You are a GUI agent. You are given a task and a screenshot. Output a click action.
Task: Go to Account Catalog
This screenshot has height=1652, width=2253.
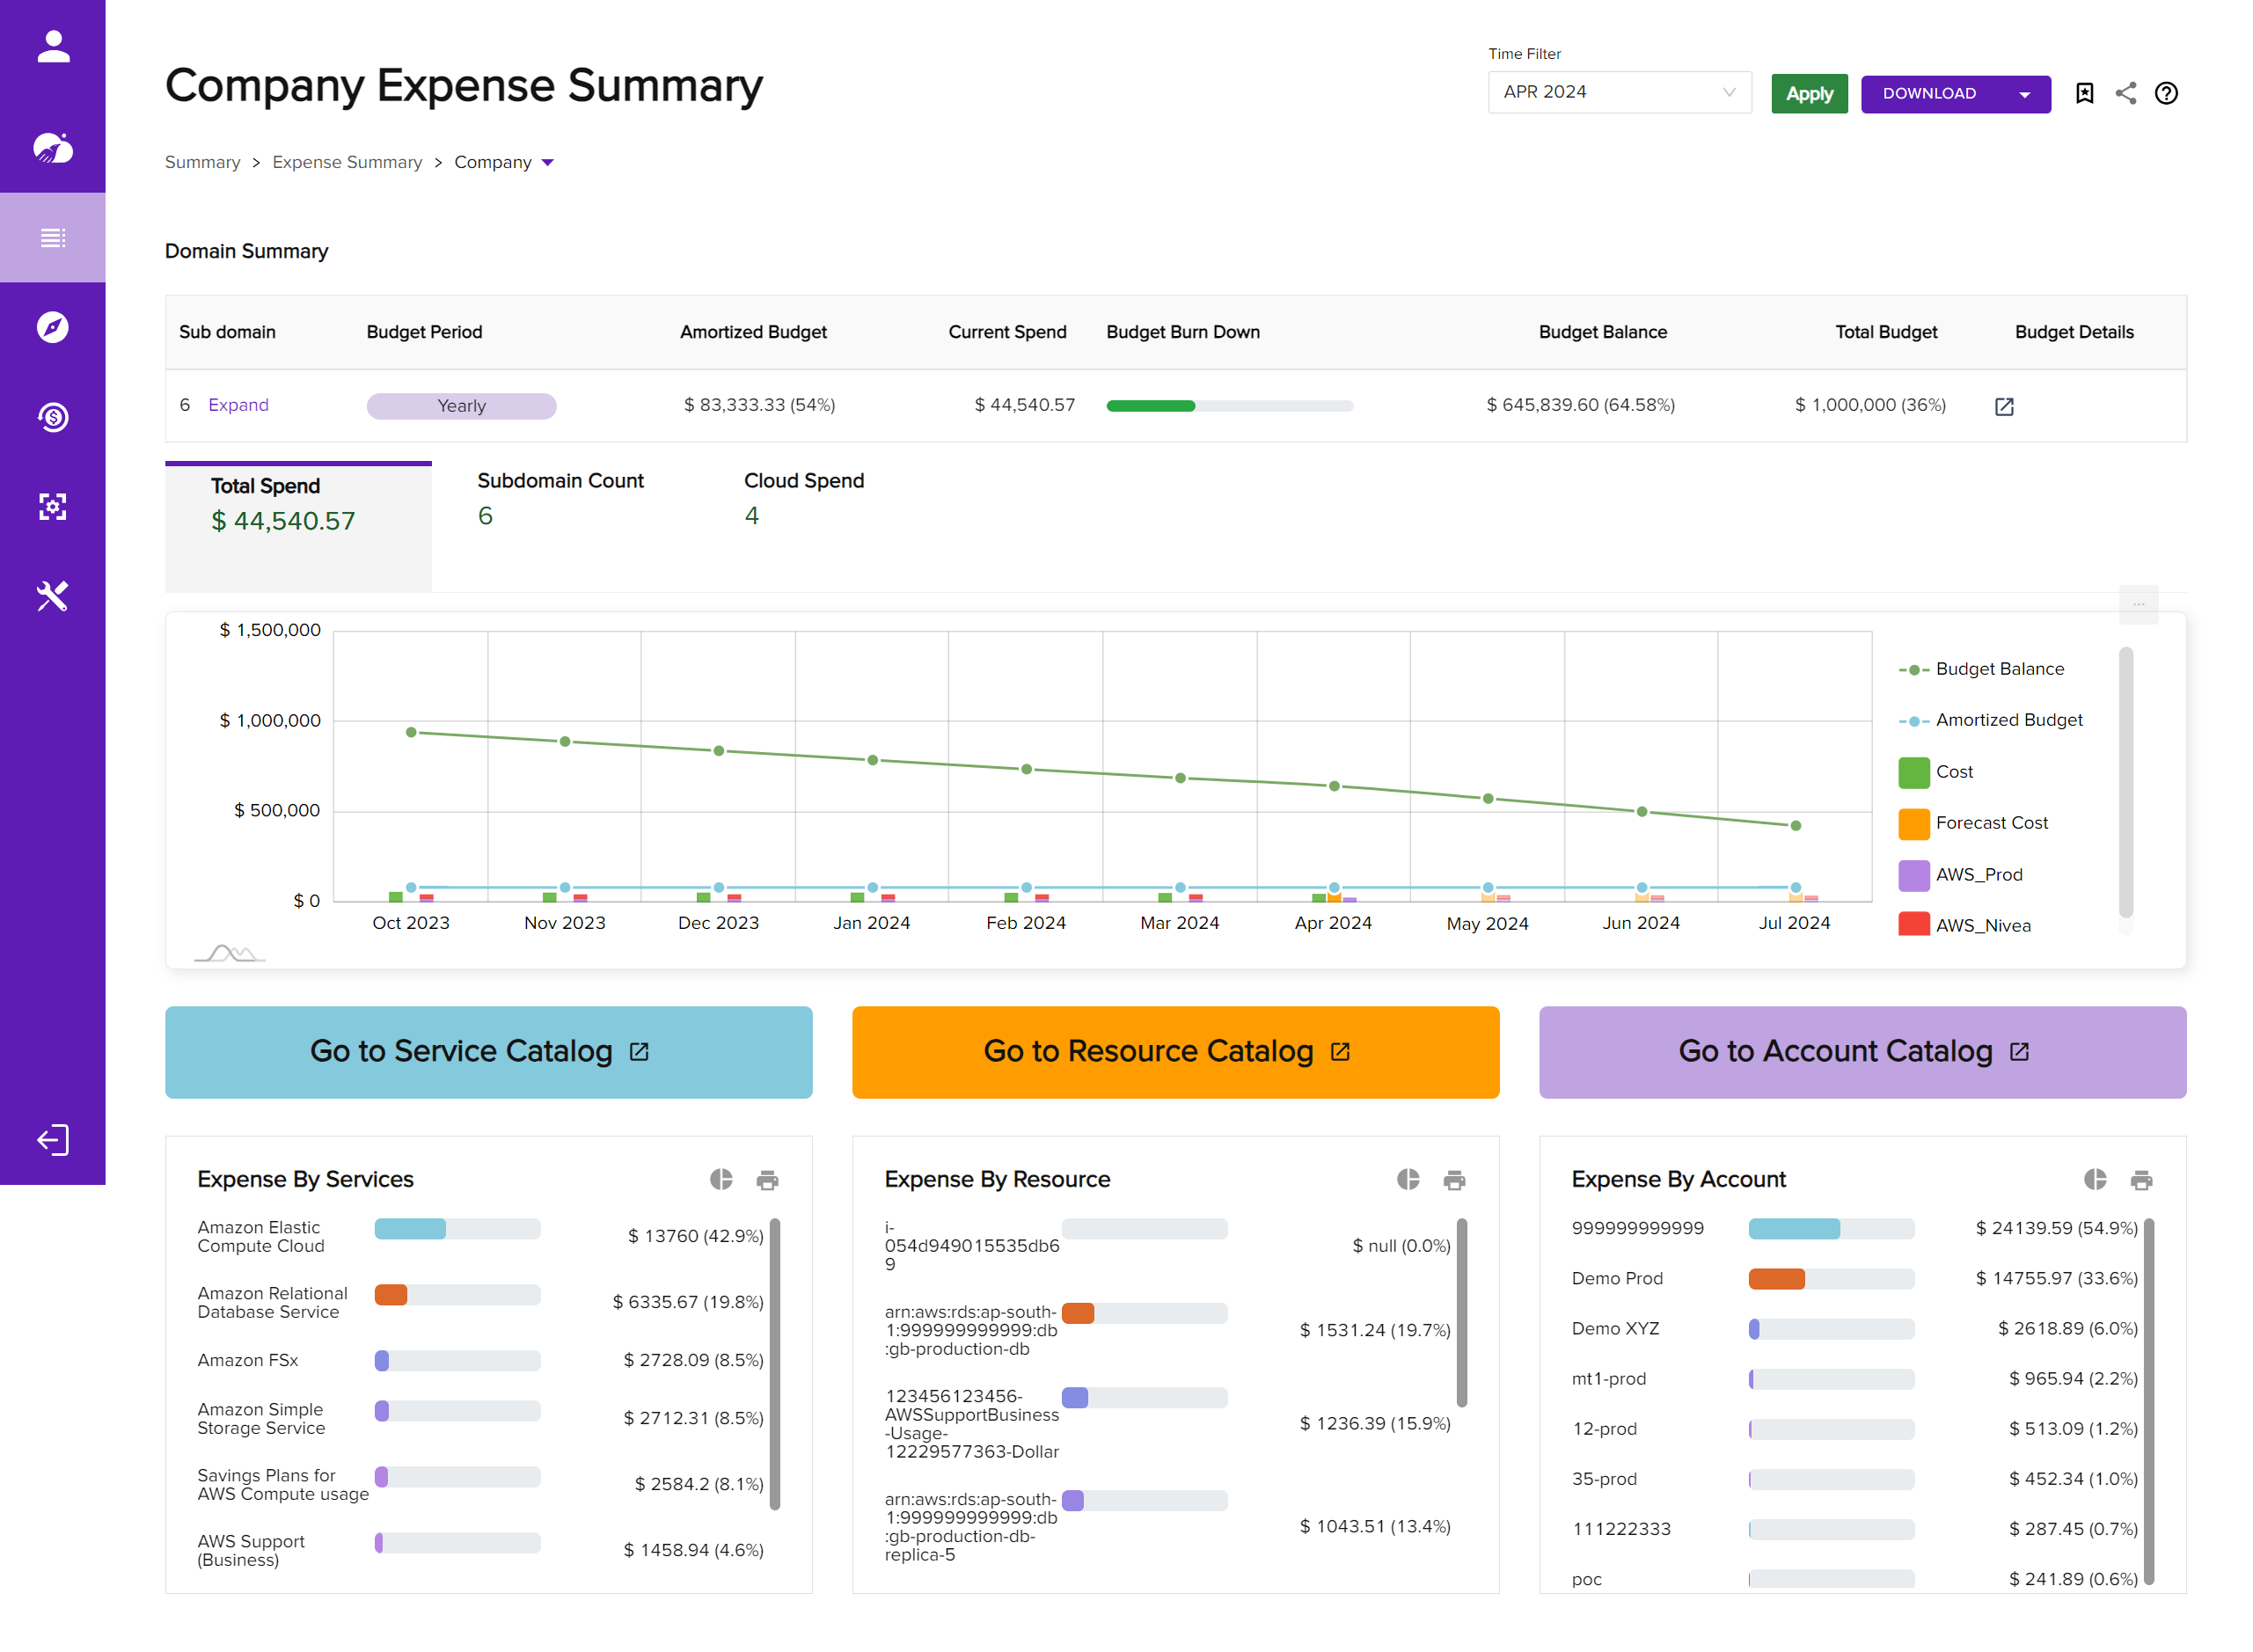(x=1862, y=1052)
